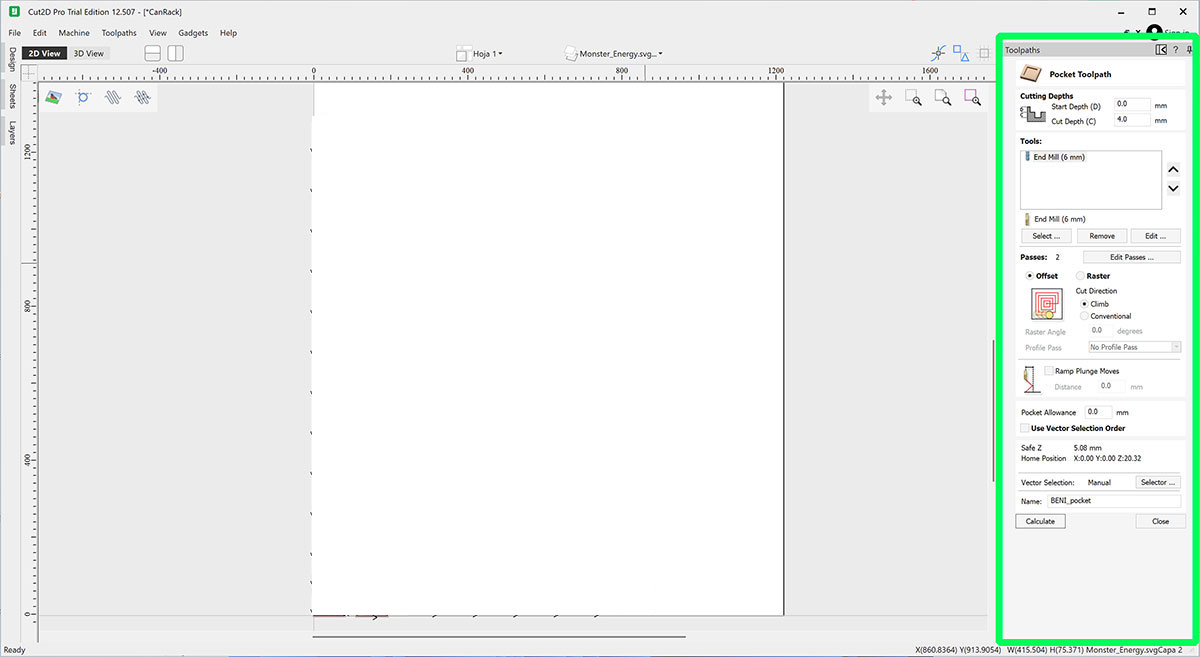Switch to the 2D View tab
Image resolution: width=1200 pixels, height=657 pixels.
(x=44, y=53)
